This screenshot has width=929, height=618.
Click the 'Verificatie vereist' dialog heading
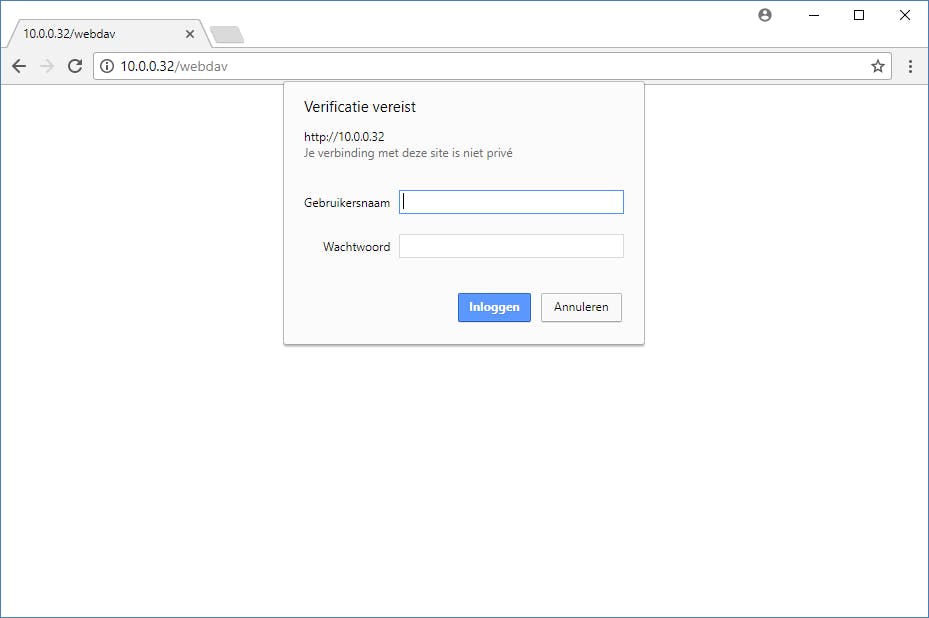(360, 107)
